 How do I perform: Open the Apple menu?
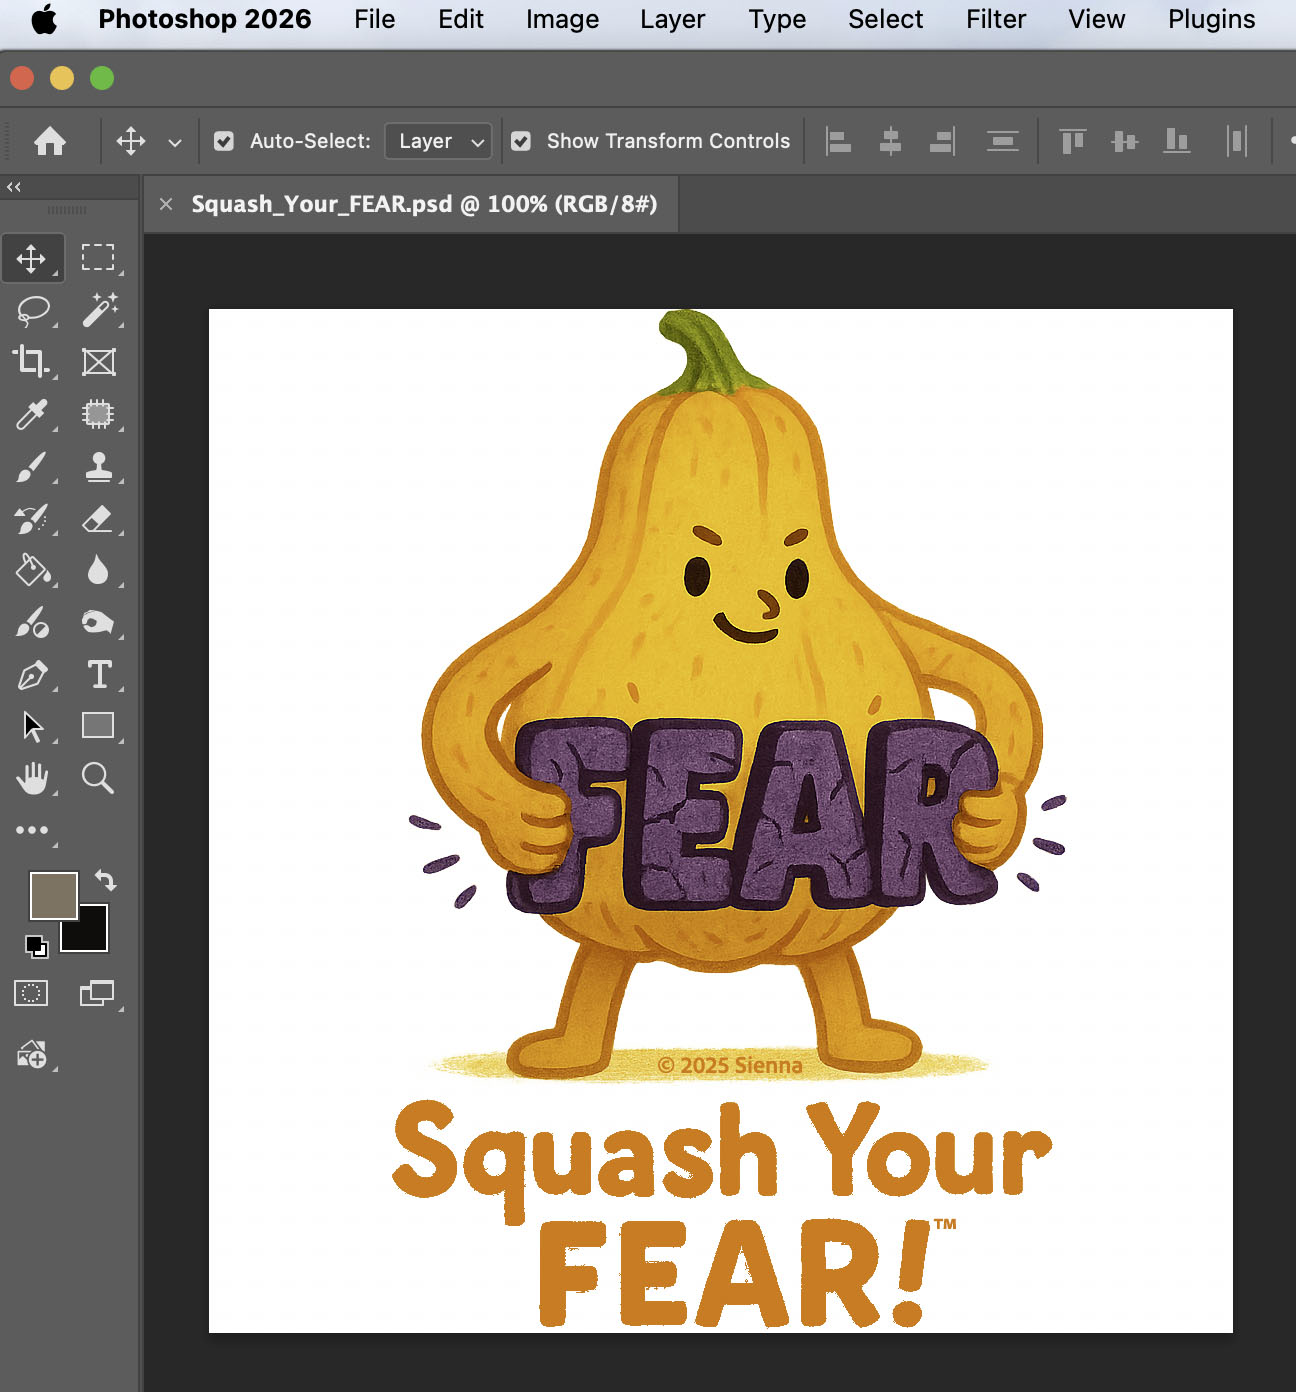pos(44,19)
